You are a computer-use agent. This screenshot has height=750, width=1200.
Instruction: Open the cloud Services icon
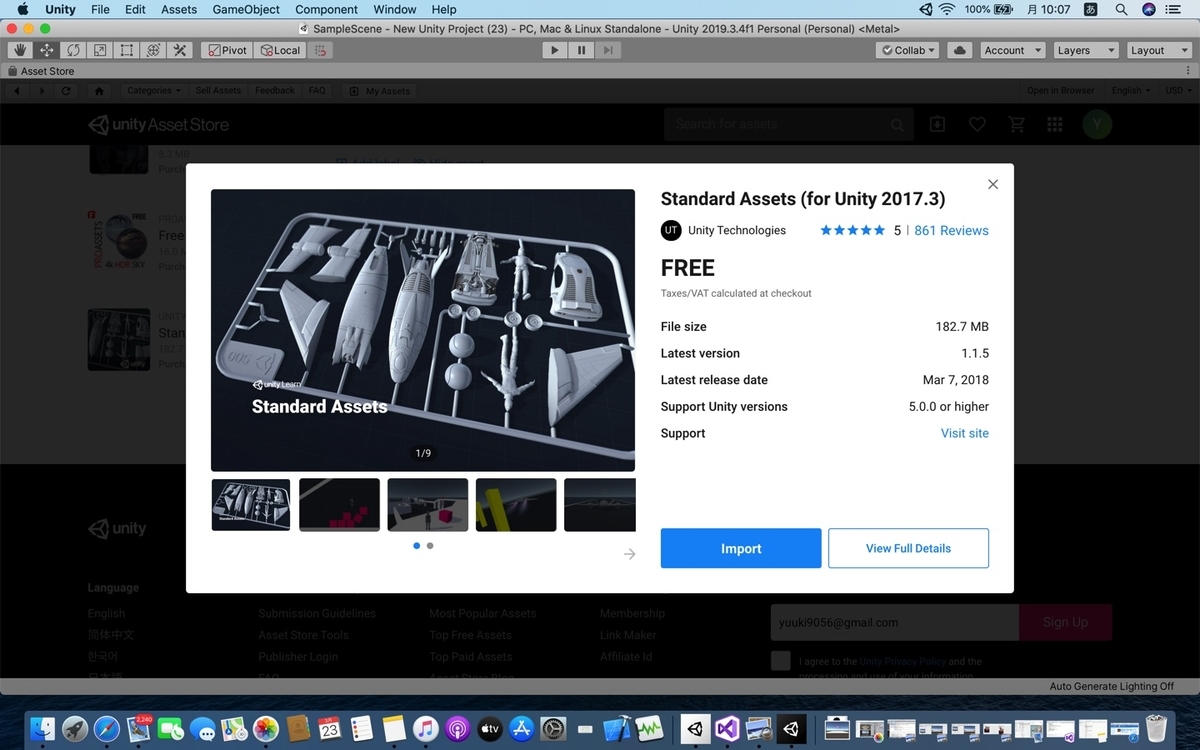tap(960, 50)
